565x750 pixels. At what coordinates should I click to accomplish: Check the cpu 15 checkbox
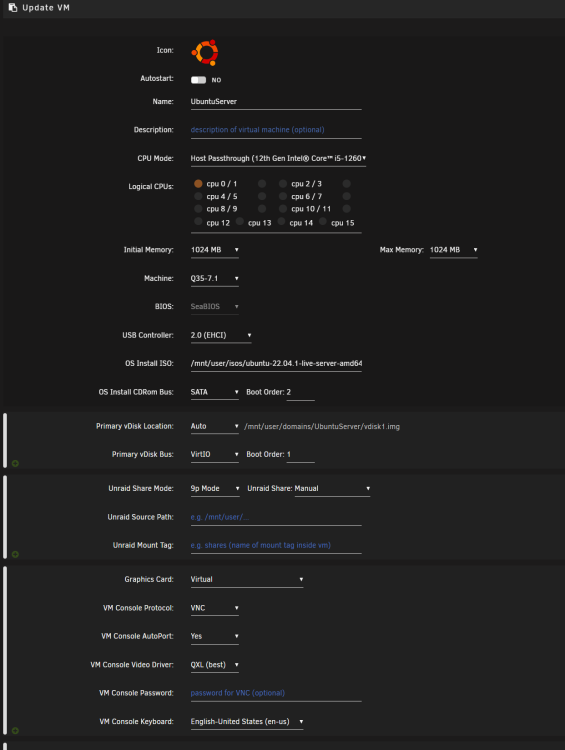pyautogui.click(x=323, y=221)
